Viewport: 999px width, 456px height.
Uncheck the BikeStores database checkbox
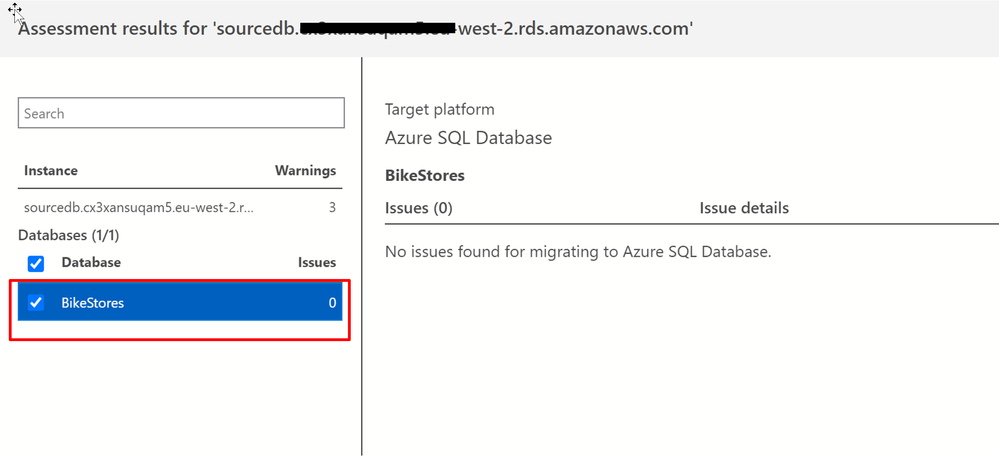36,303
